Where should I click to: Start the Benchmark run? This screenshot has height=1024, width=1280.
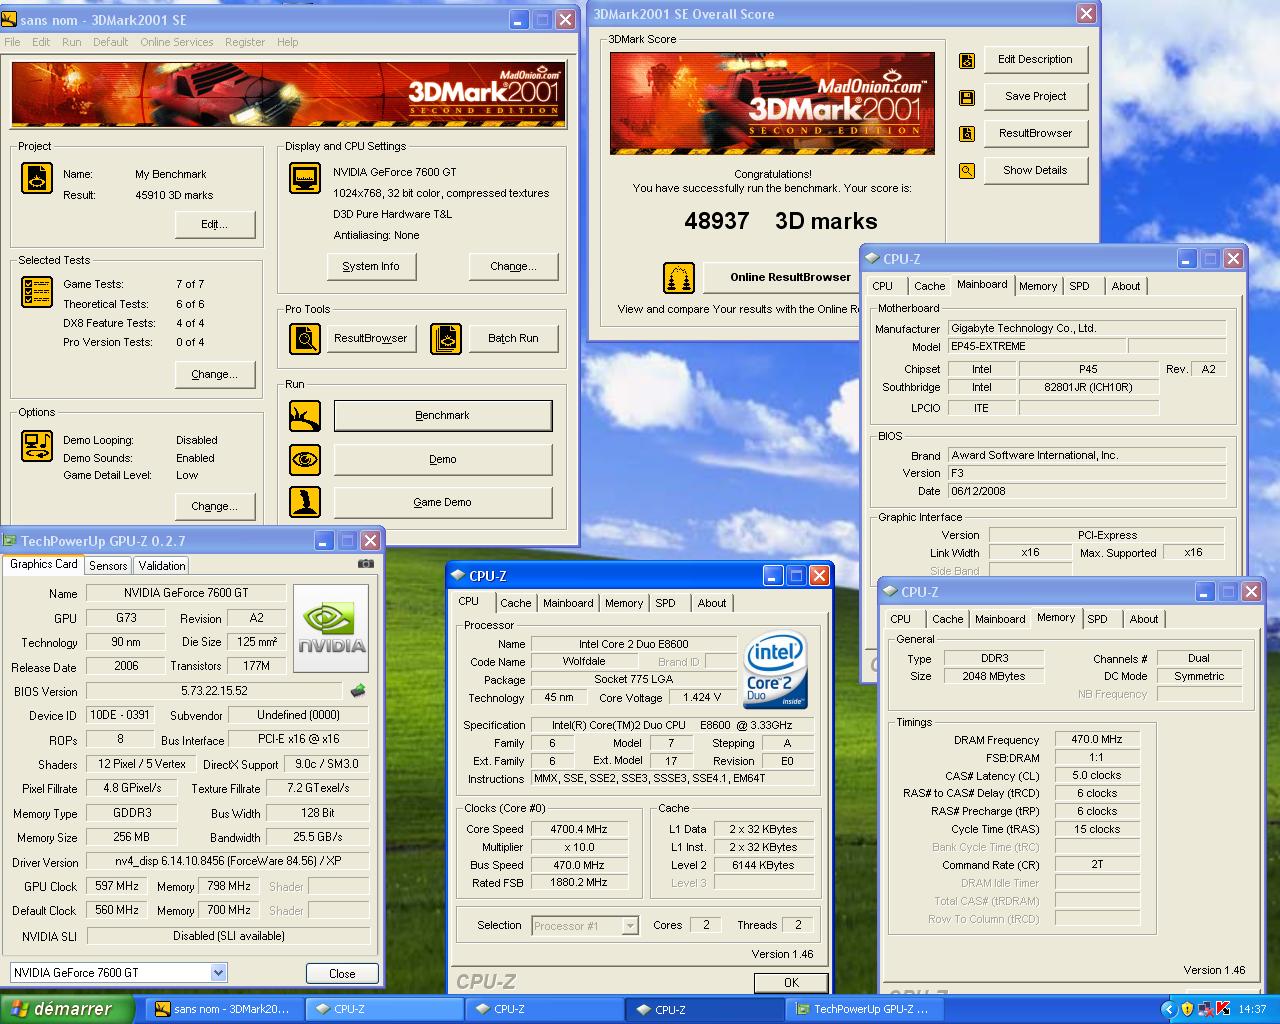443,416
